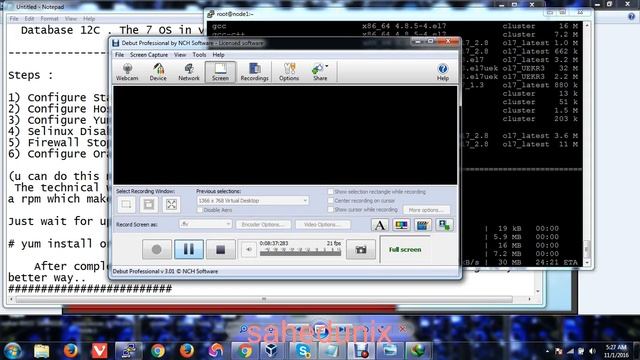Open the text caption tool (A icon)

tap(380, 225)
